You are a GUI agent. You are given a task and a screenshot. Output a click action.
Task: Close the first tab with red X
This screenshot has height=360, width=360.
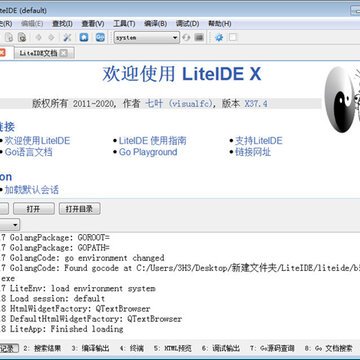pyautogui.click(x=2, y=53)
